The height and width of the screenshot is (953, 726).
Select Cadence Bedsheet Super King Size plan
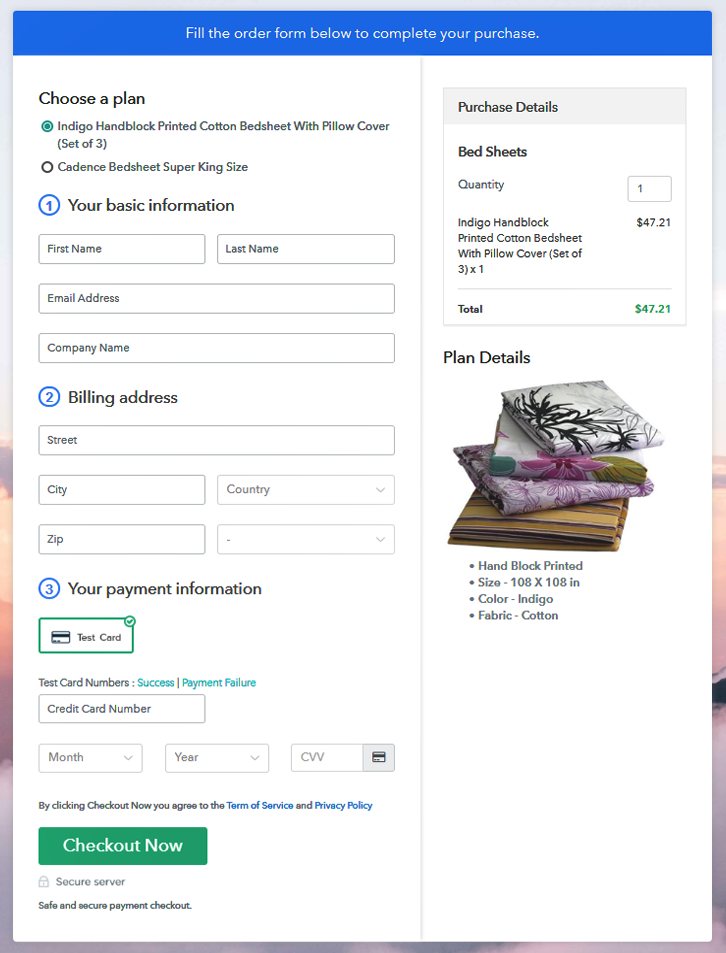(47, 168)
